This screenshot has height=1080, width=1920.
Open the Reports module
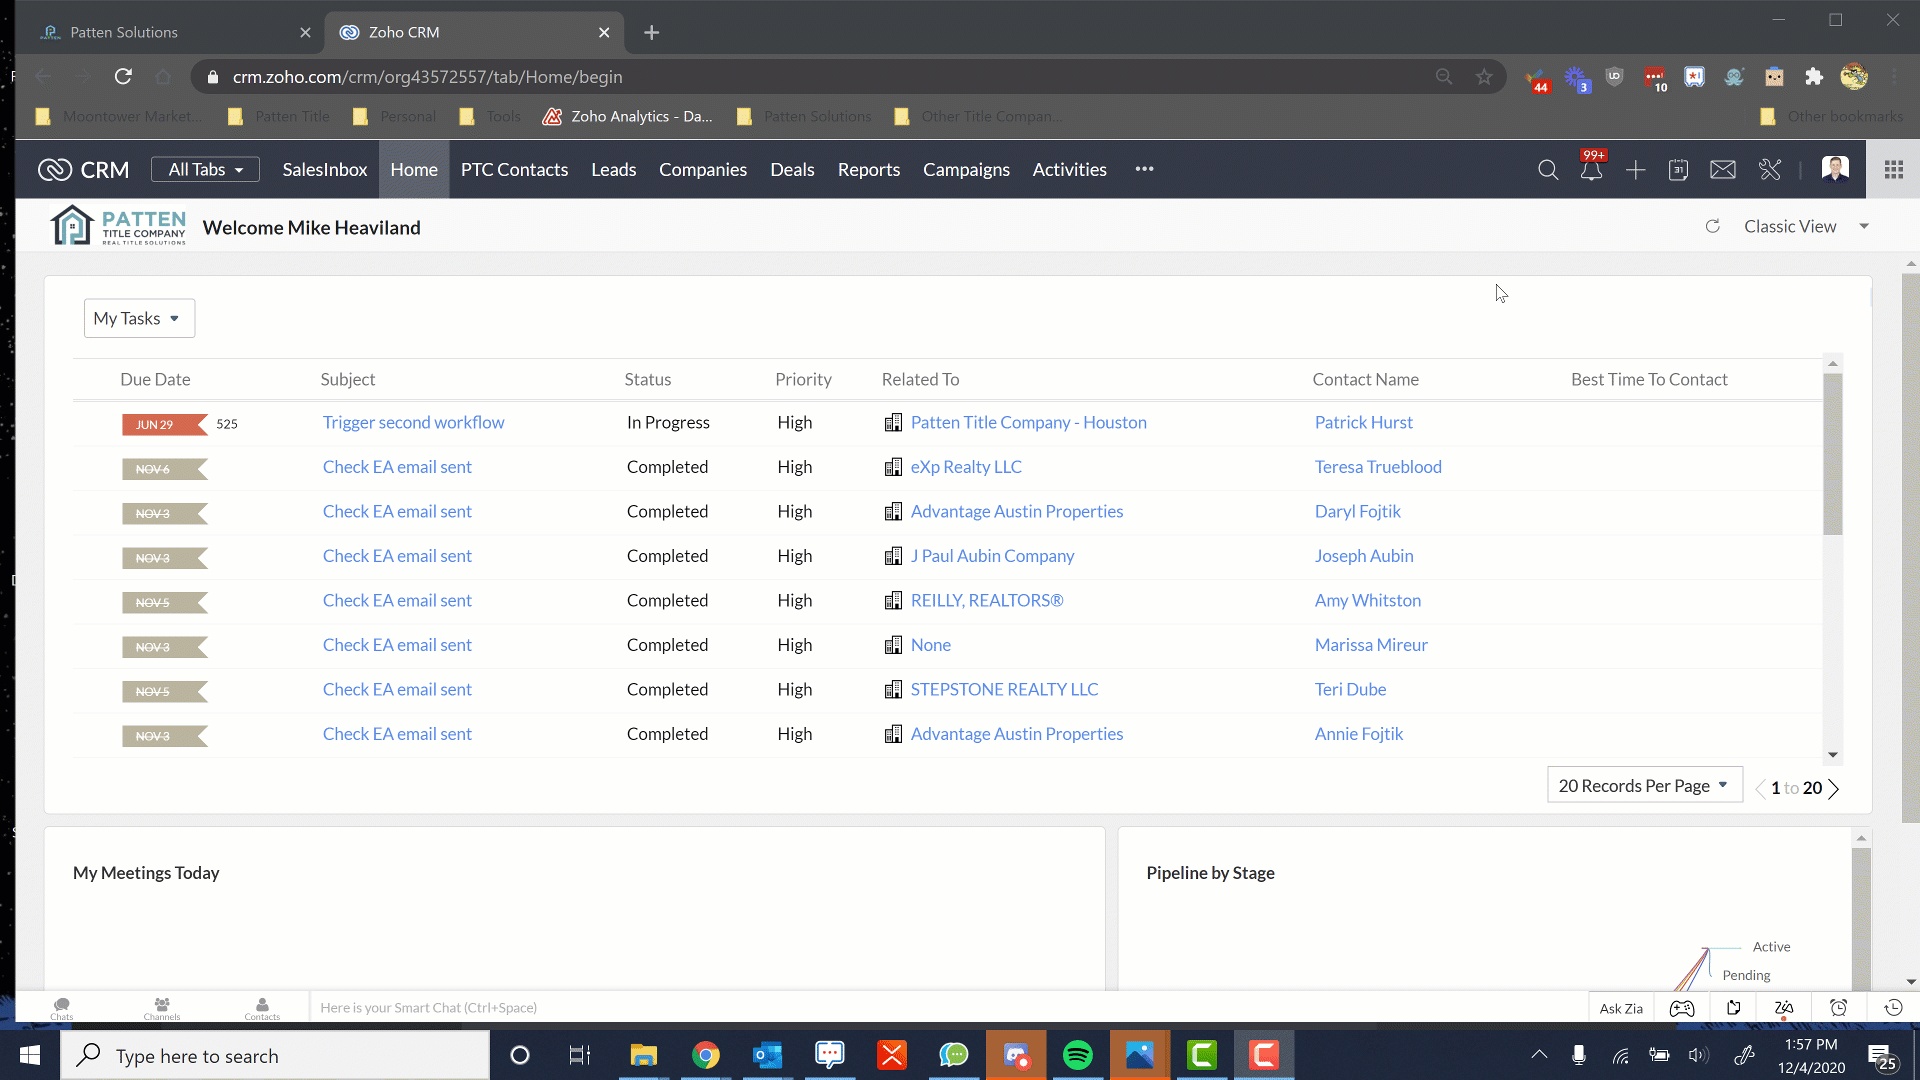point(868,169)
